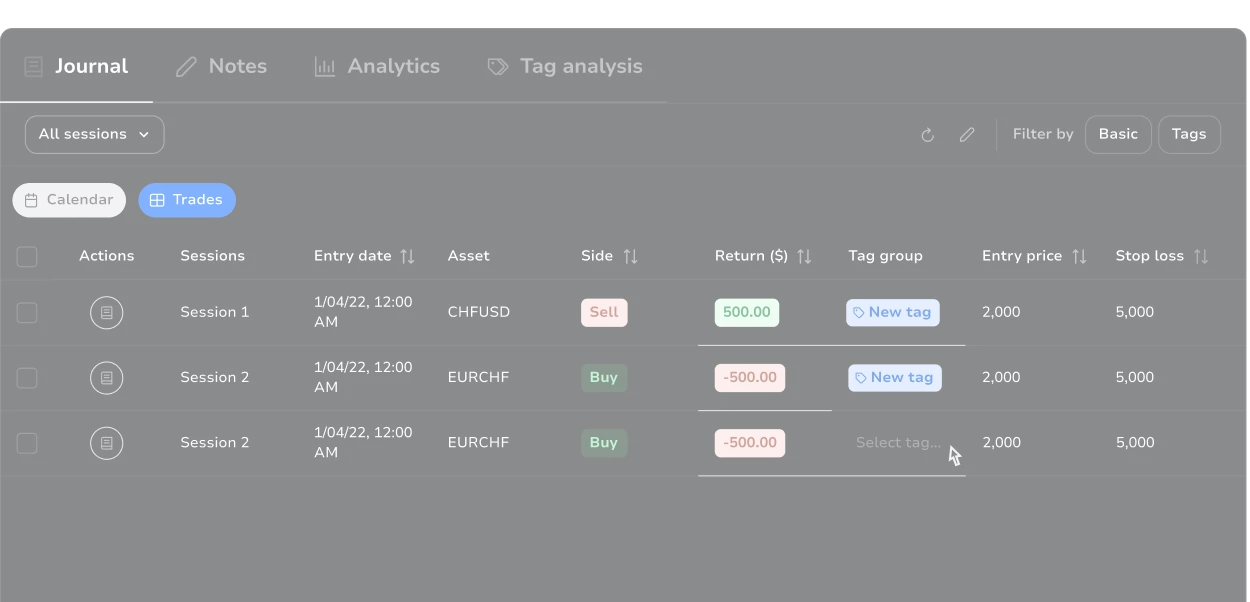Click the Tag group column header
1250x602 pixels.
(886, 257)
